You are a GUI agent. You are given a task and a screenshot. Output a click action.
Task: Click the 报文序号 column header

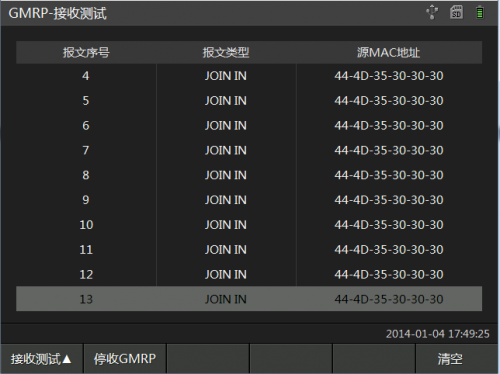pyautogui.click(x=86, y=52)
